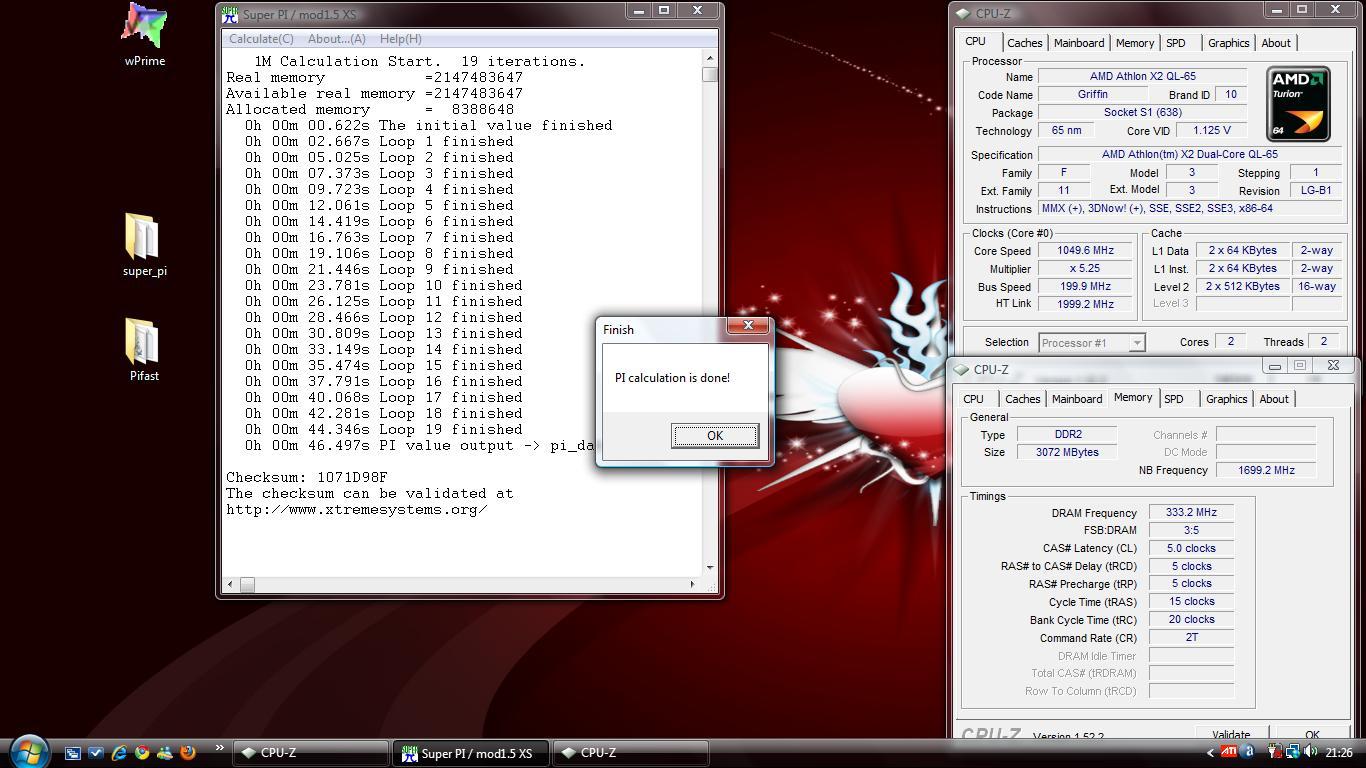Open Windows Live Messenger quick launch icon

point(165,753)
